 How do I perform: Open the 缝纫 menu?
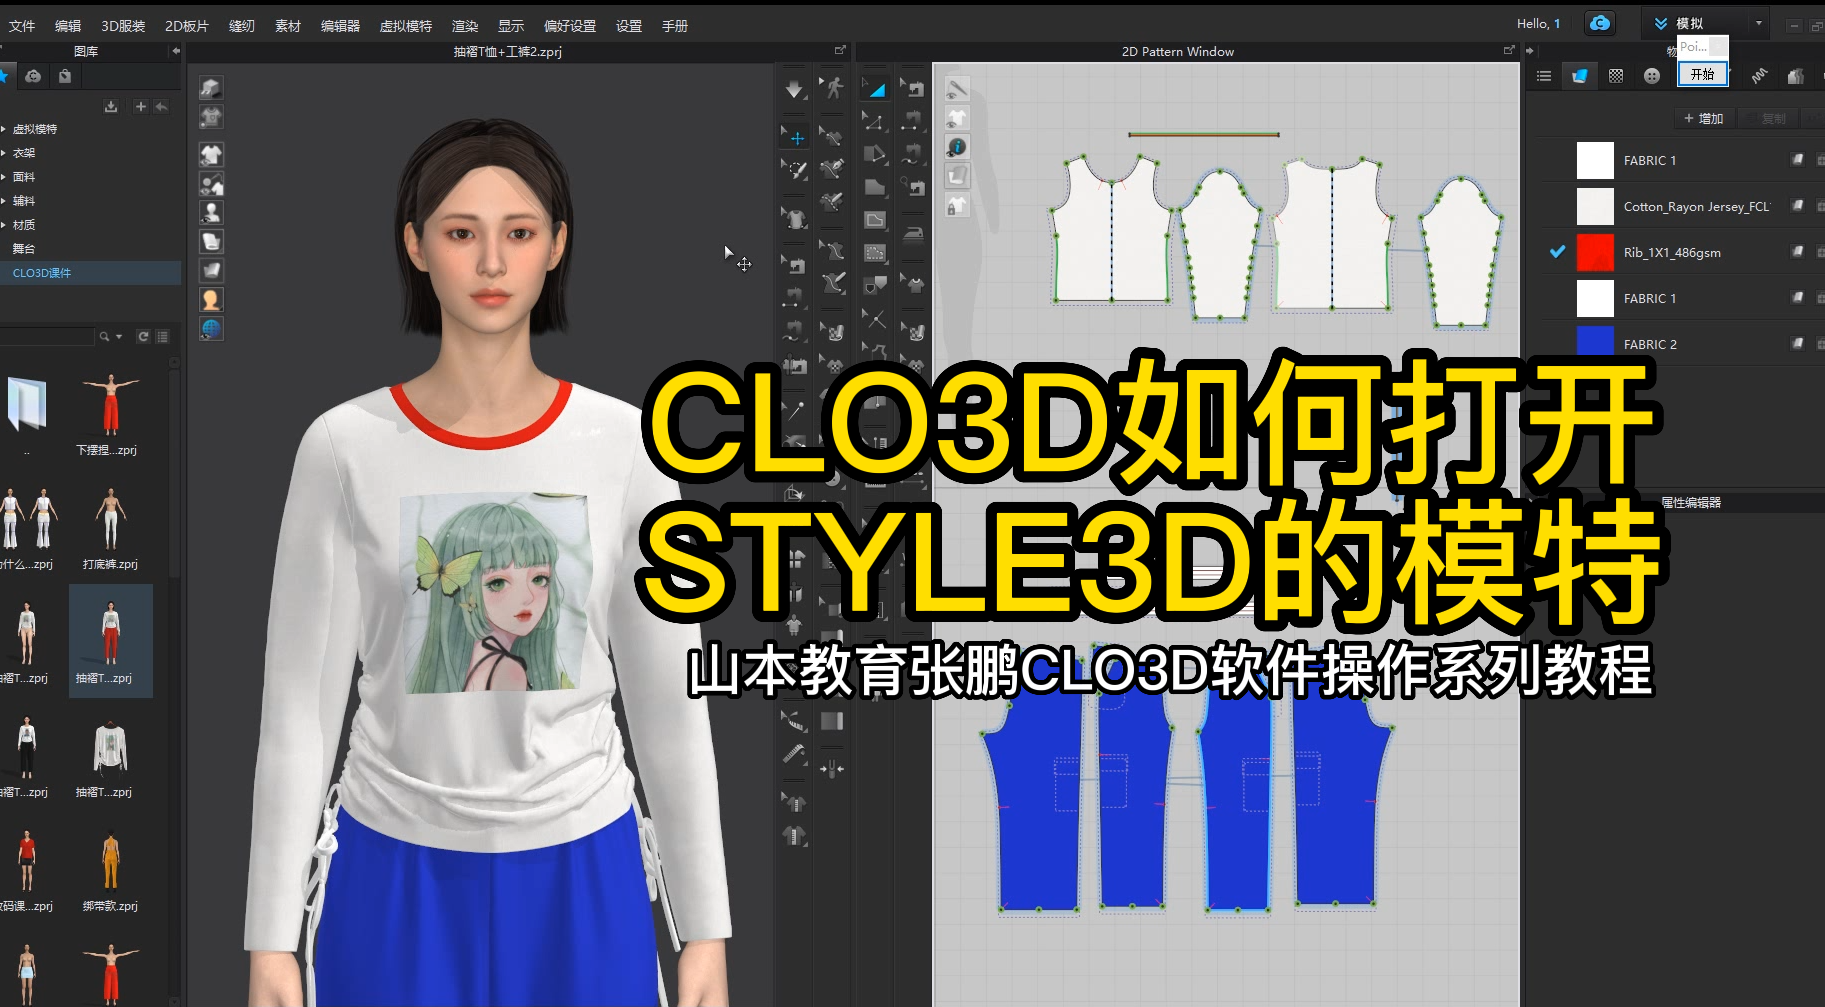[x=242, y=26]
